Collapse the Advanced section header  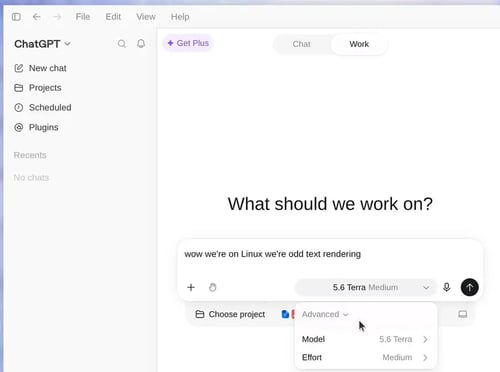pos(325,314)
